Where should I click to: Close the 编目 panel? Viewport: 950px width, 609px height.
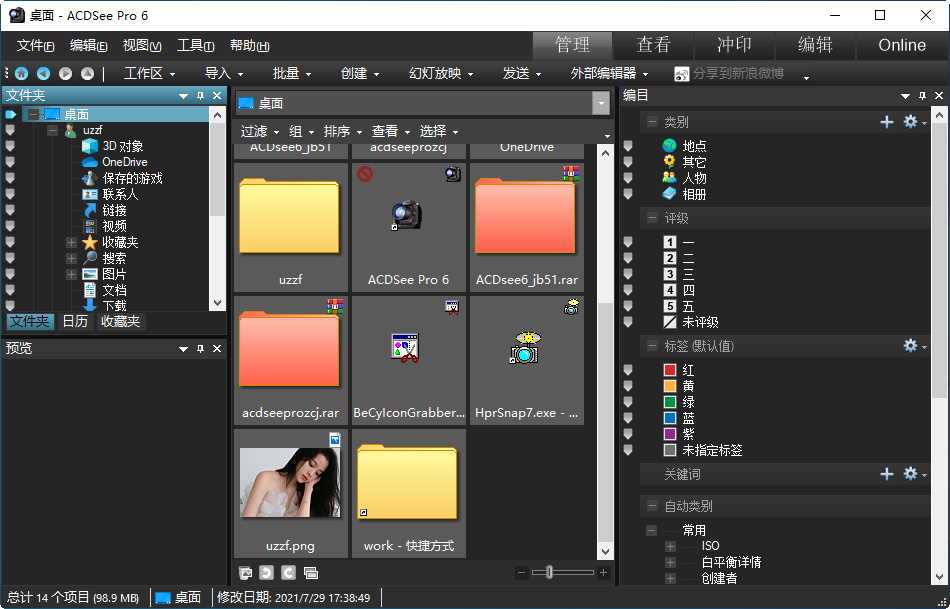point(939,96)
